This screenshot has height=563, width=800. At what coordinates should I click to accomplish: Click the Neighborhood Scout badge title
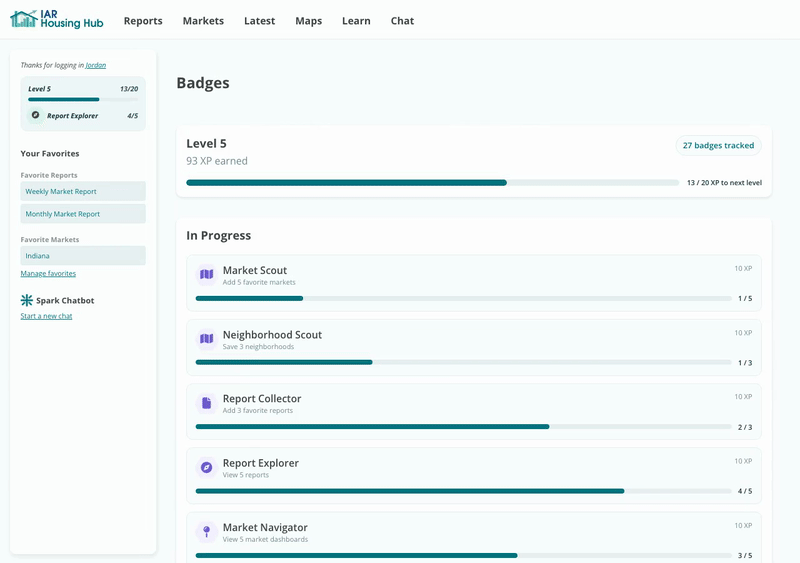click(272, 335)
